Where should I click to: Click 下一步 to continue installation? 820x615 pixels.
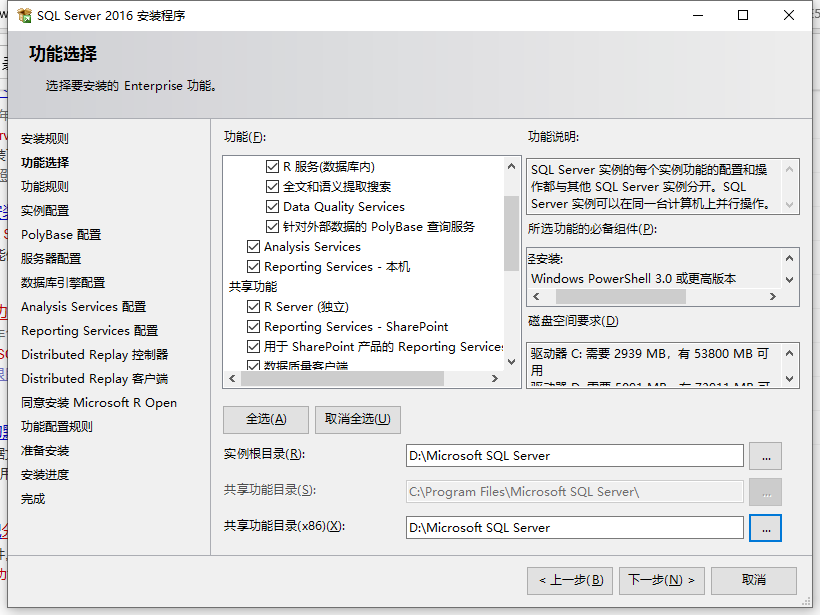click(x=661, y=580)
